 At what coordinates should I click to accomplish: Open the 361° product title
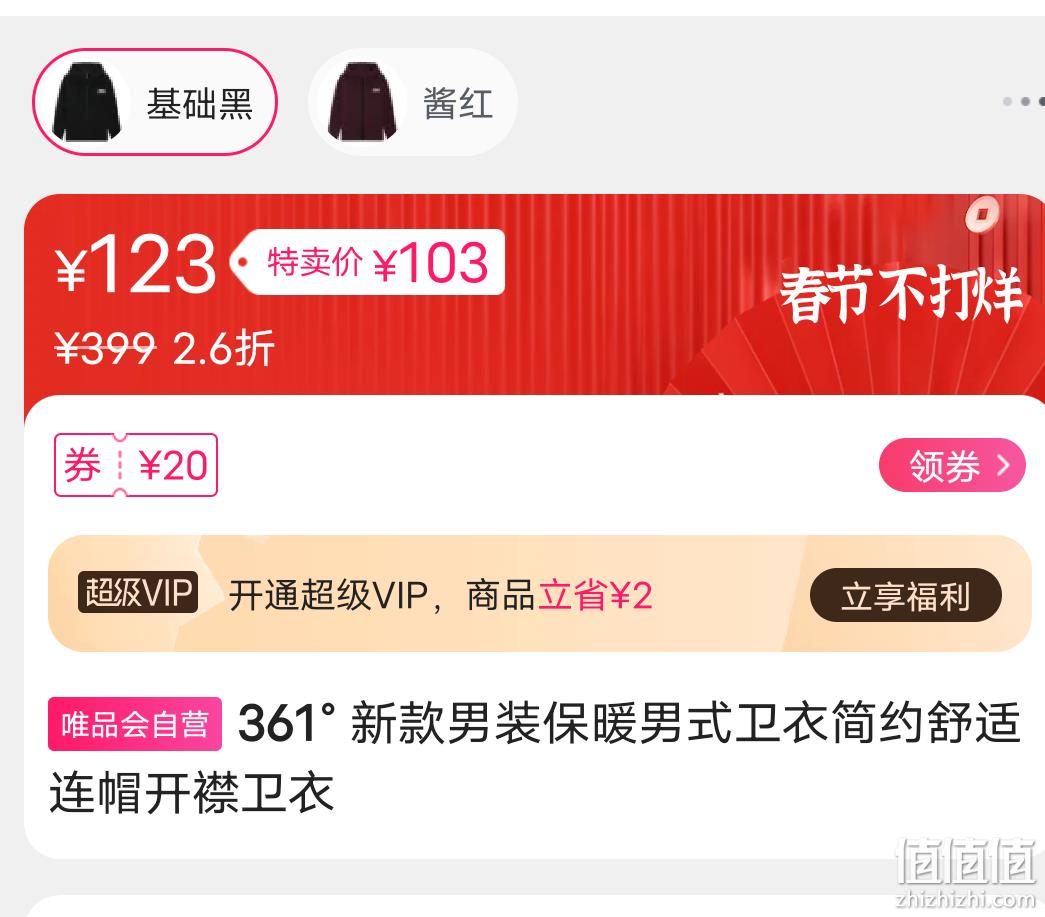coord(534,757)
